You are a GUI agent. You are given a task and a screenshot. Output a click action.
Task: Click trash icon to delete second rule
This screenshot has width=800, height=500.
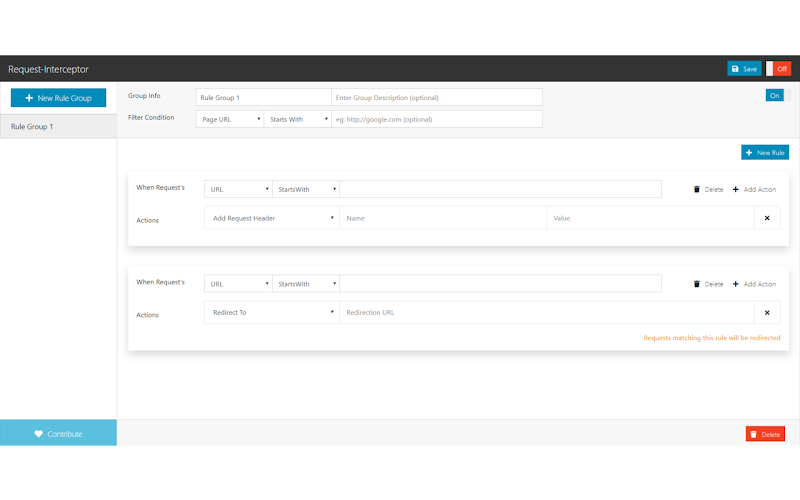(x=696, y=284)
